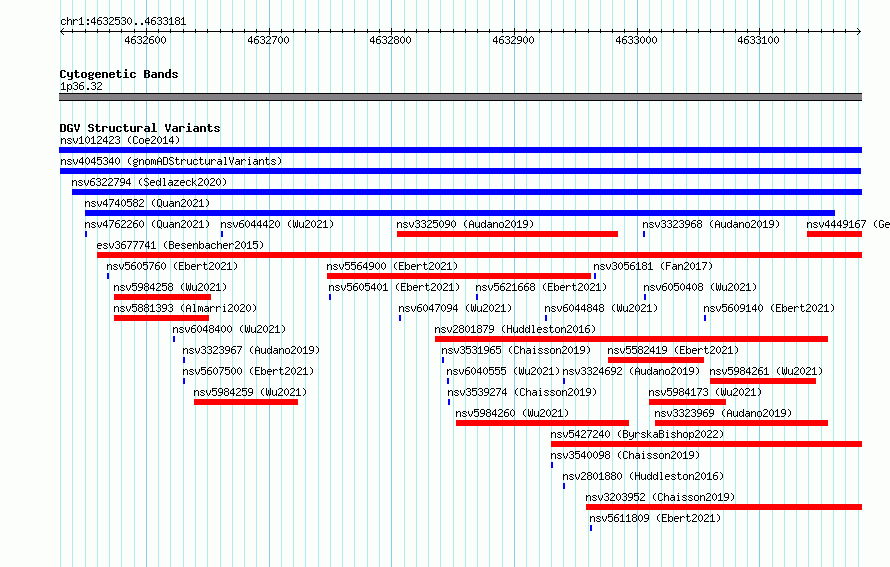Click the nsv6050408 (Wu2021) label
This screenshot has height=567, width=890.
(700, 287)
